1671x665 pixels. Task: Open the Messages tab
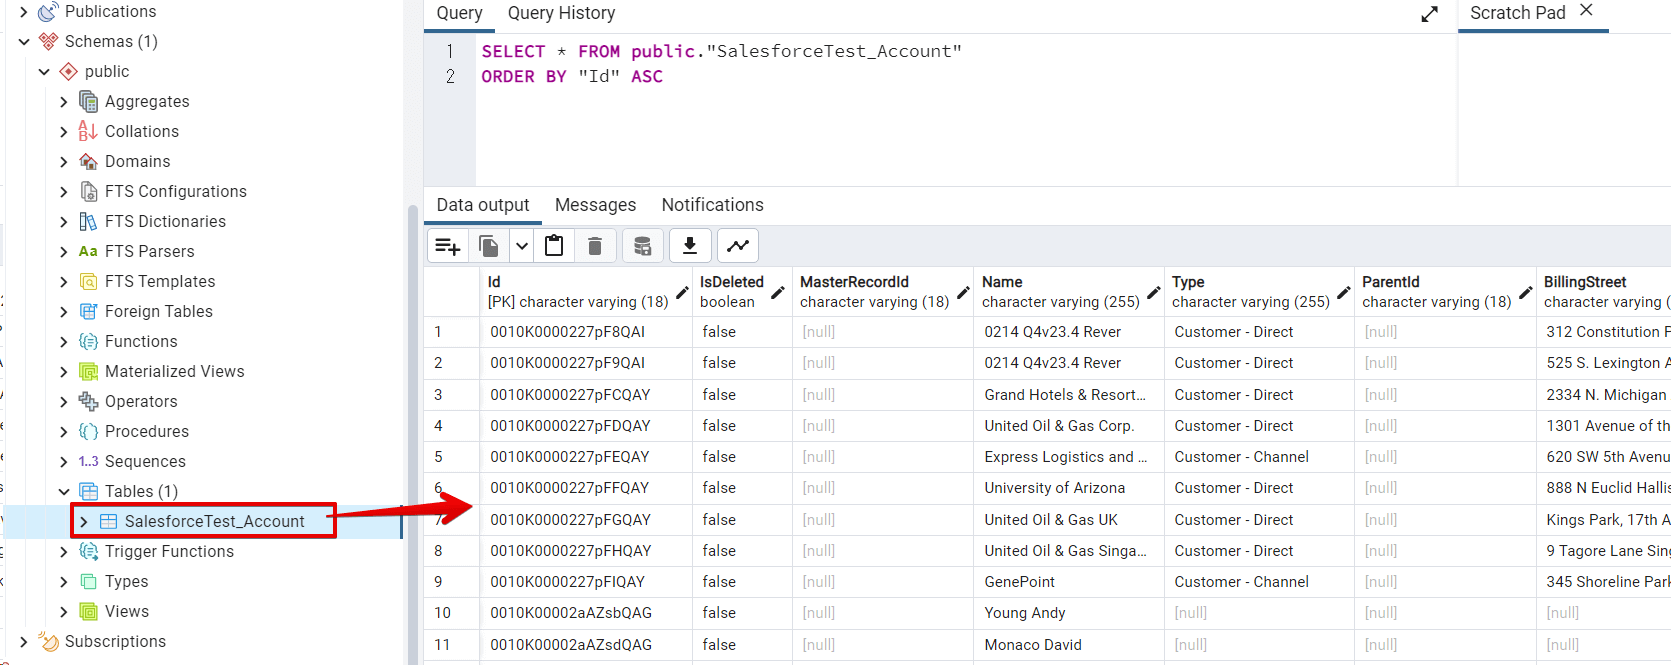click(x=595, y=205)
